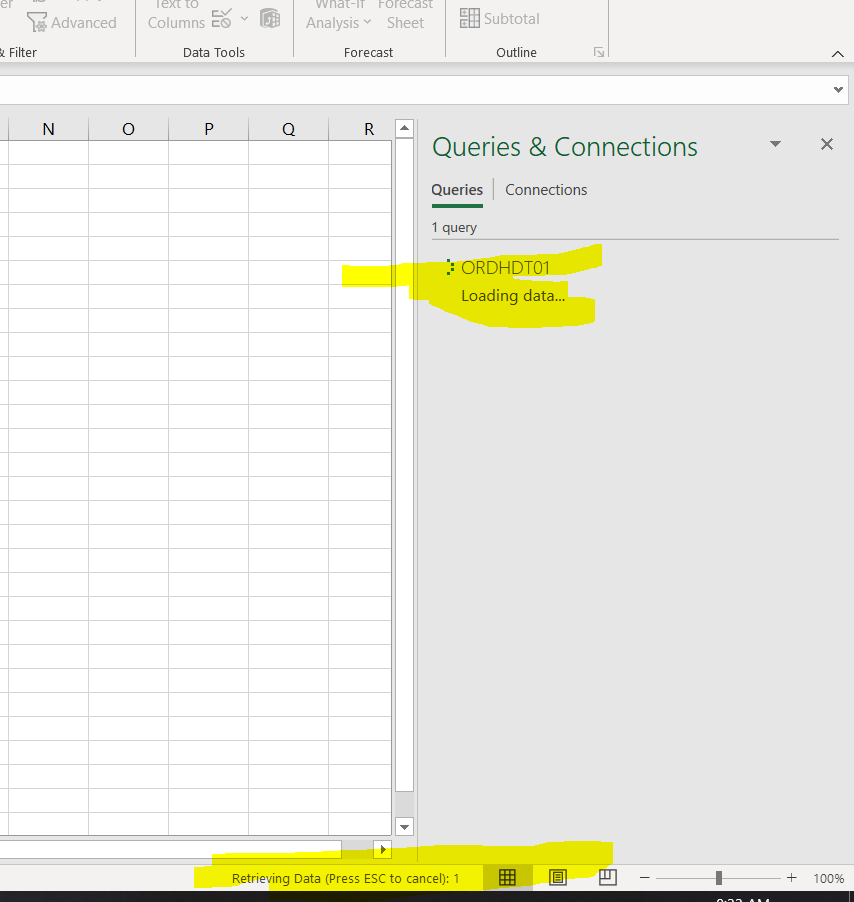Click the Normal view icon
854x902 pixels.
click(x=507, y=877)
